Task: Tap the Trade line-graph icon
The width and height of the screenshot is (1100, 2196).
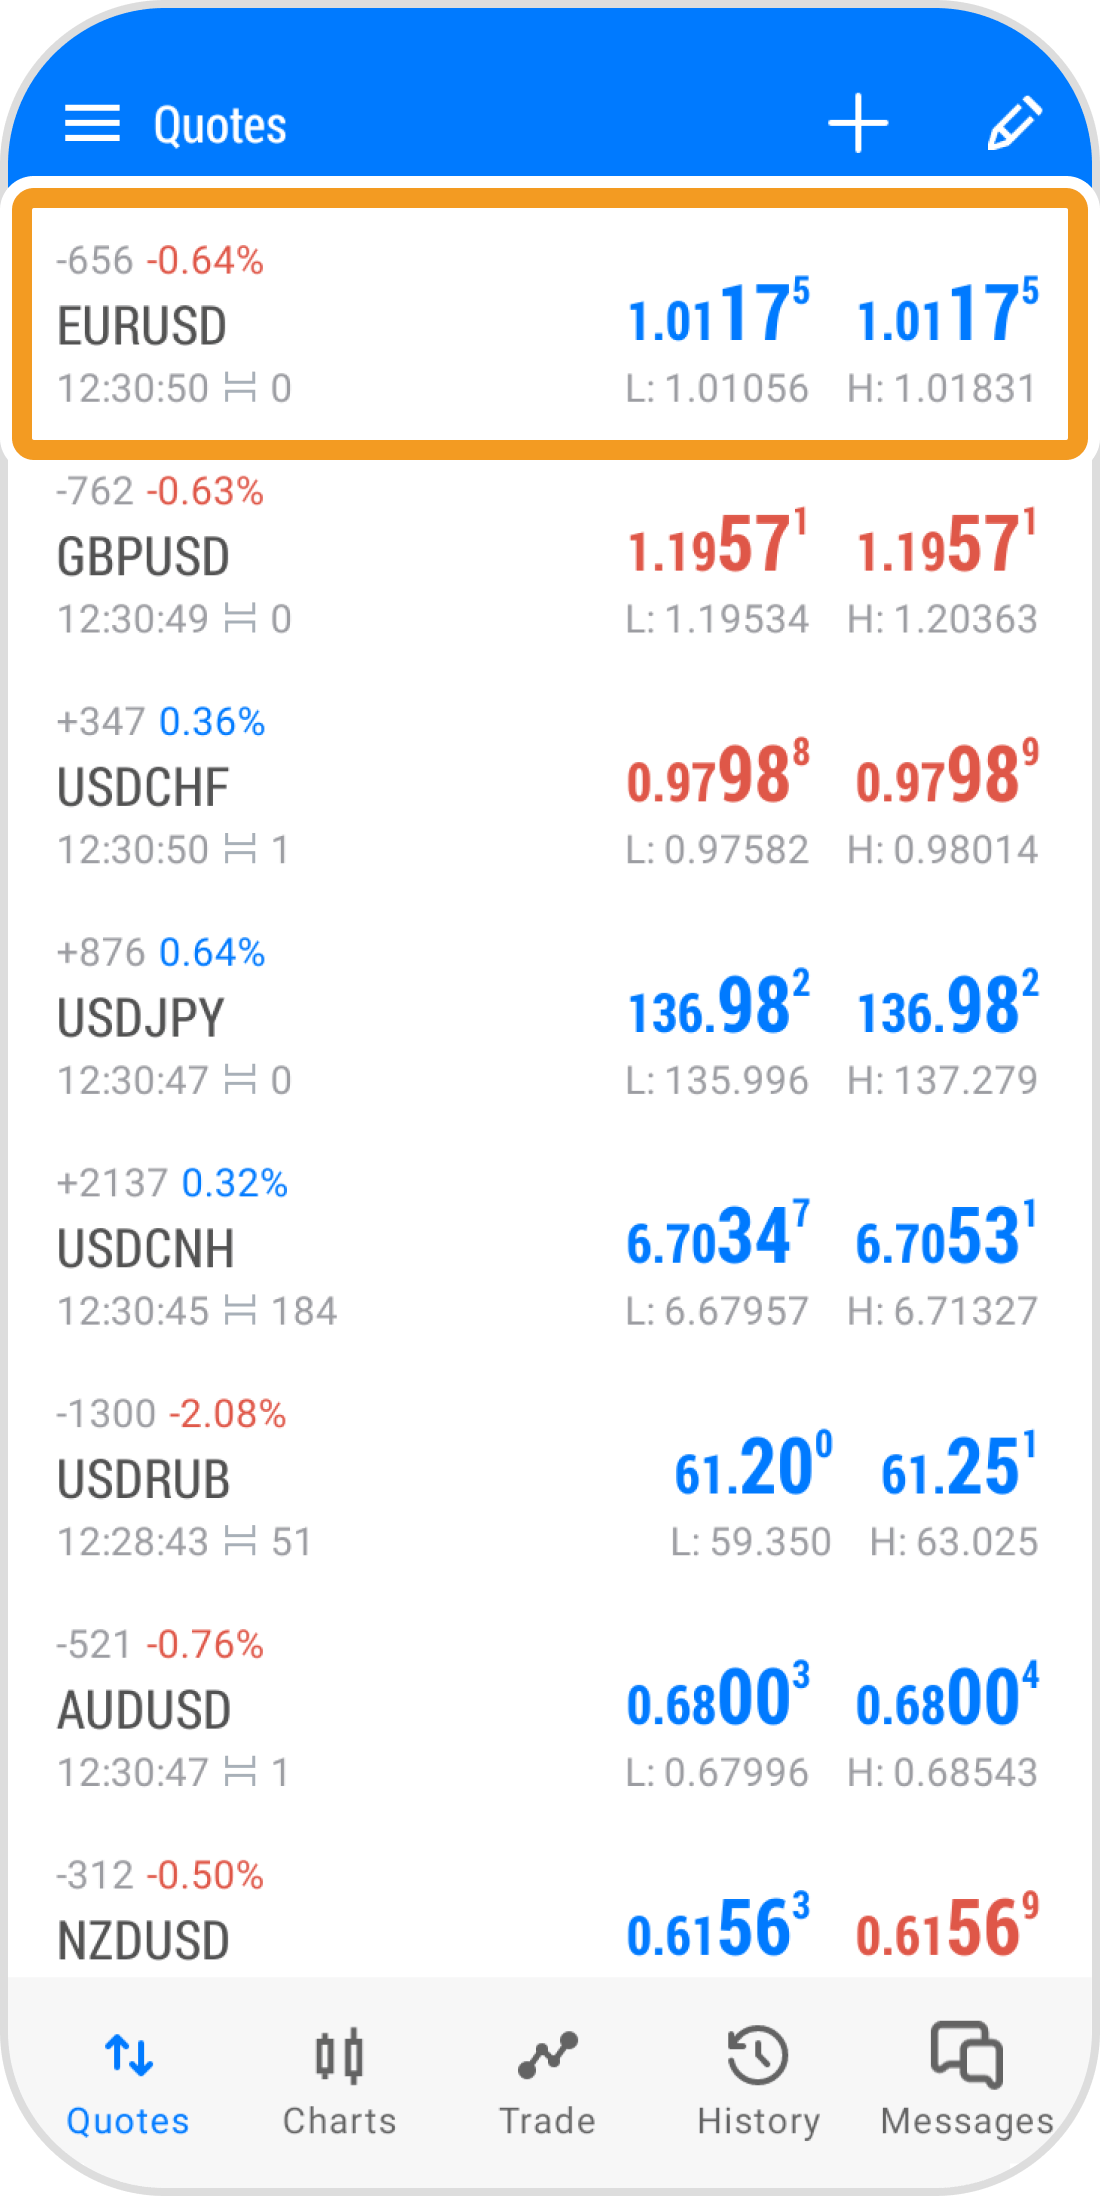Action: (548, 2056)
